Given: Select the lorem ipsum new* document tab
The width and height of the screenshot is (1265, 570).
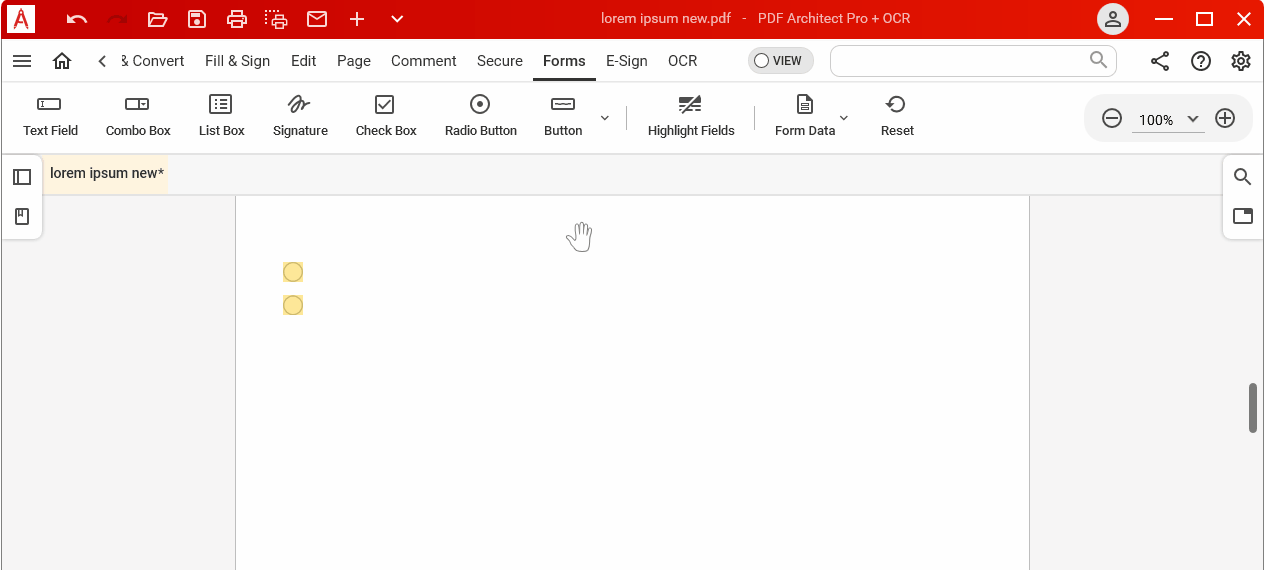Looking at the screenshot, I should pos(107,173).
